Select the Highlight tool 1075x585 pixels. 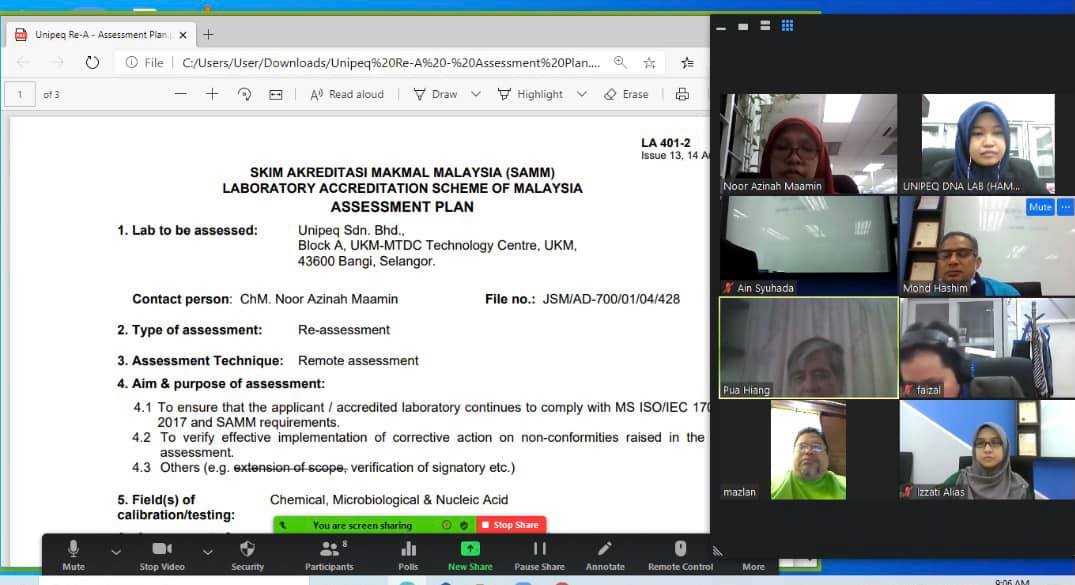(530, 94)
